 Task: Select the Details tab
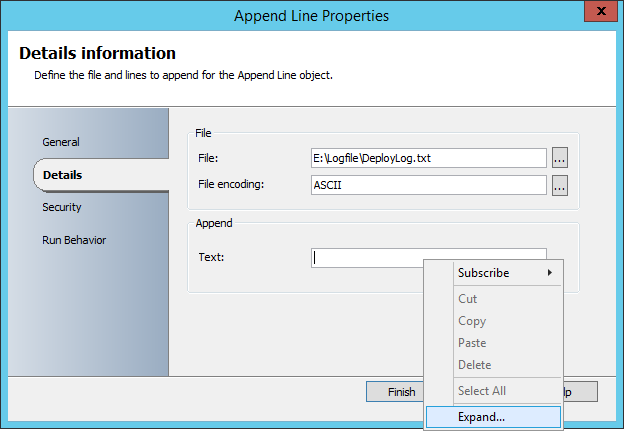point(62,175)
